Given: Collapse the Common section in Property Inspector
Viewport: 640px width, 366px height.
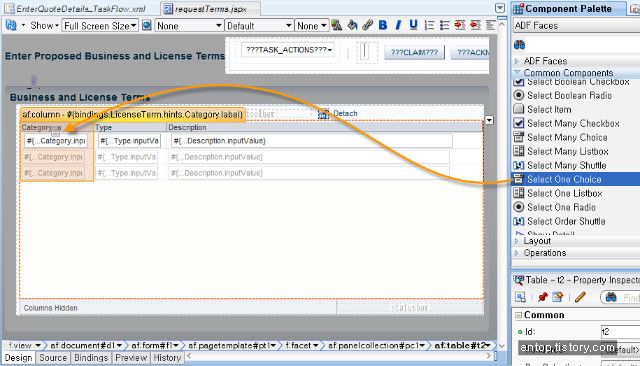Looking at the screenshot, I should [518, 315].
